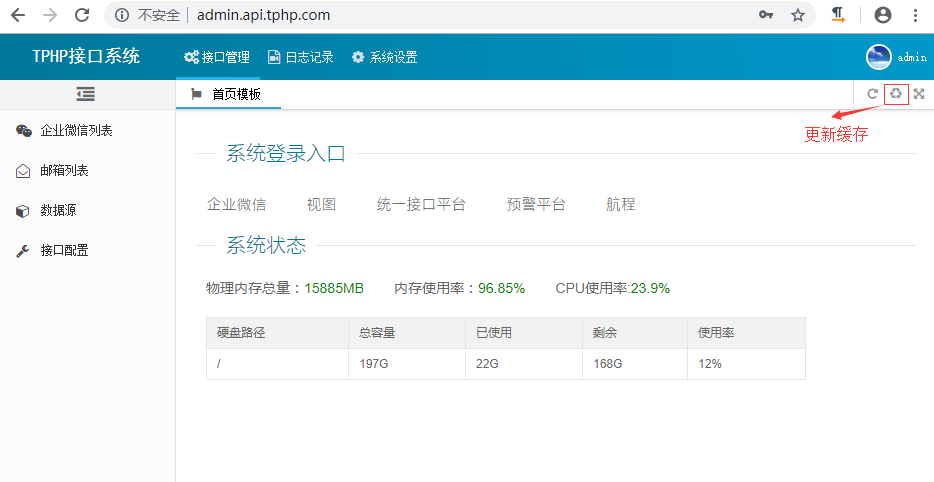934x482 pixels.
Task: Toggle fullscreen with the expand icon
Action: pos(919,94)
